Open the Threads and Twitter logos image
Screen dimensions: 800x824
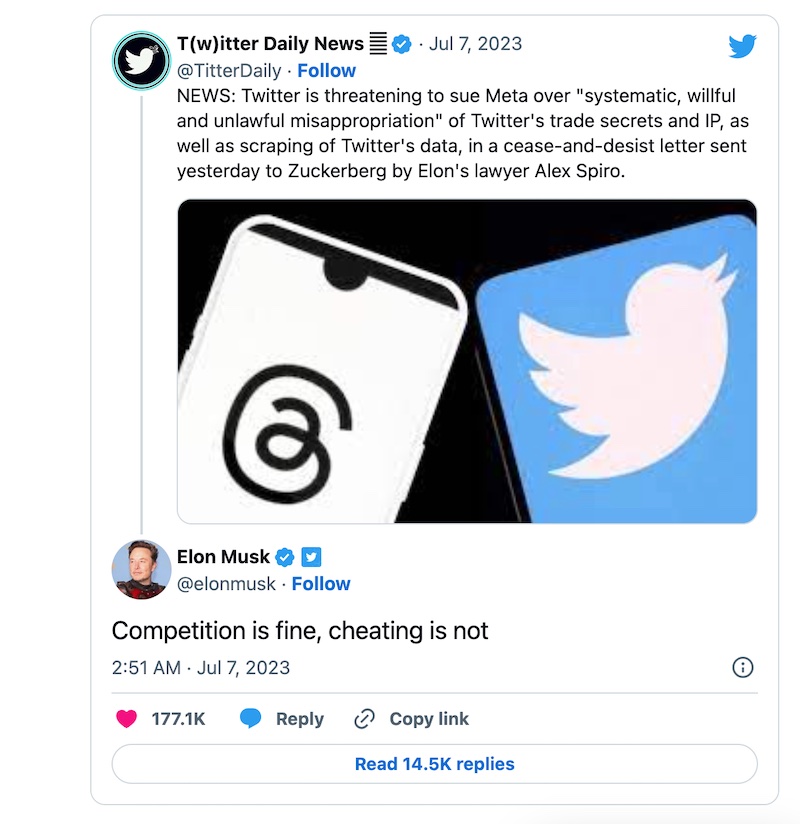(467, 361)
